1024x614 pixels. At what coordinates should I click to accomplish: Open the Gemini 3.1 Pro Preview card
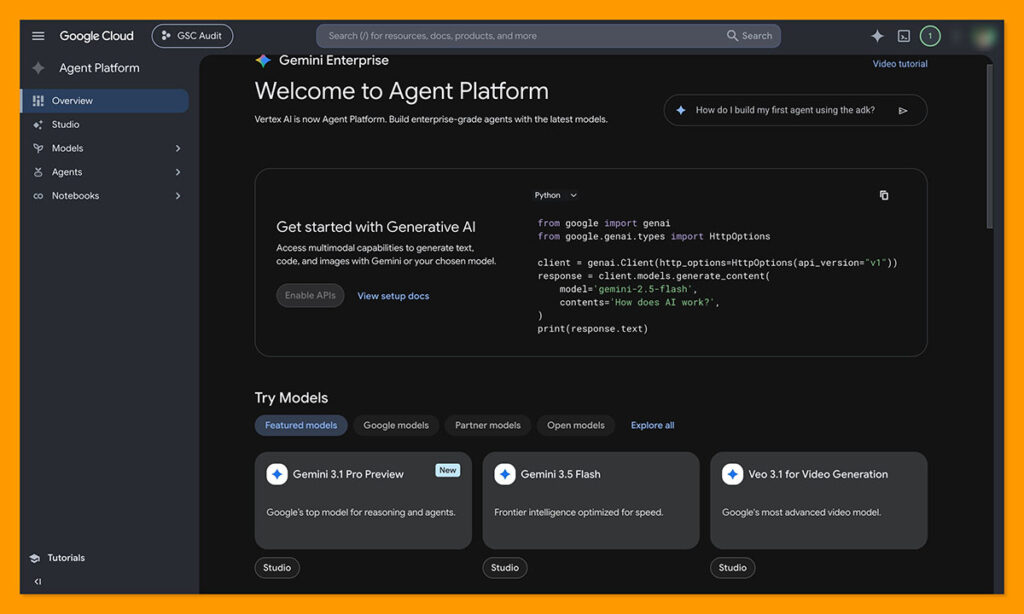pos(363,500)
